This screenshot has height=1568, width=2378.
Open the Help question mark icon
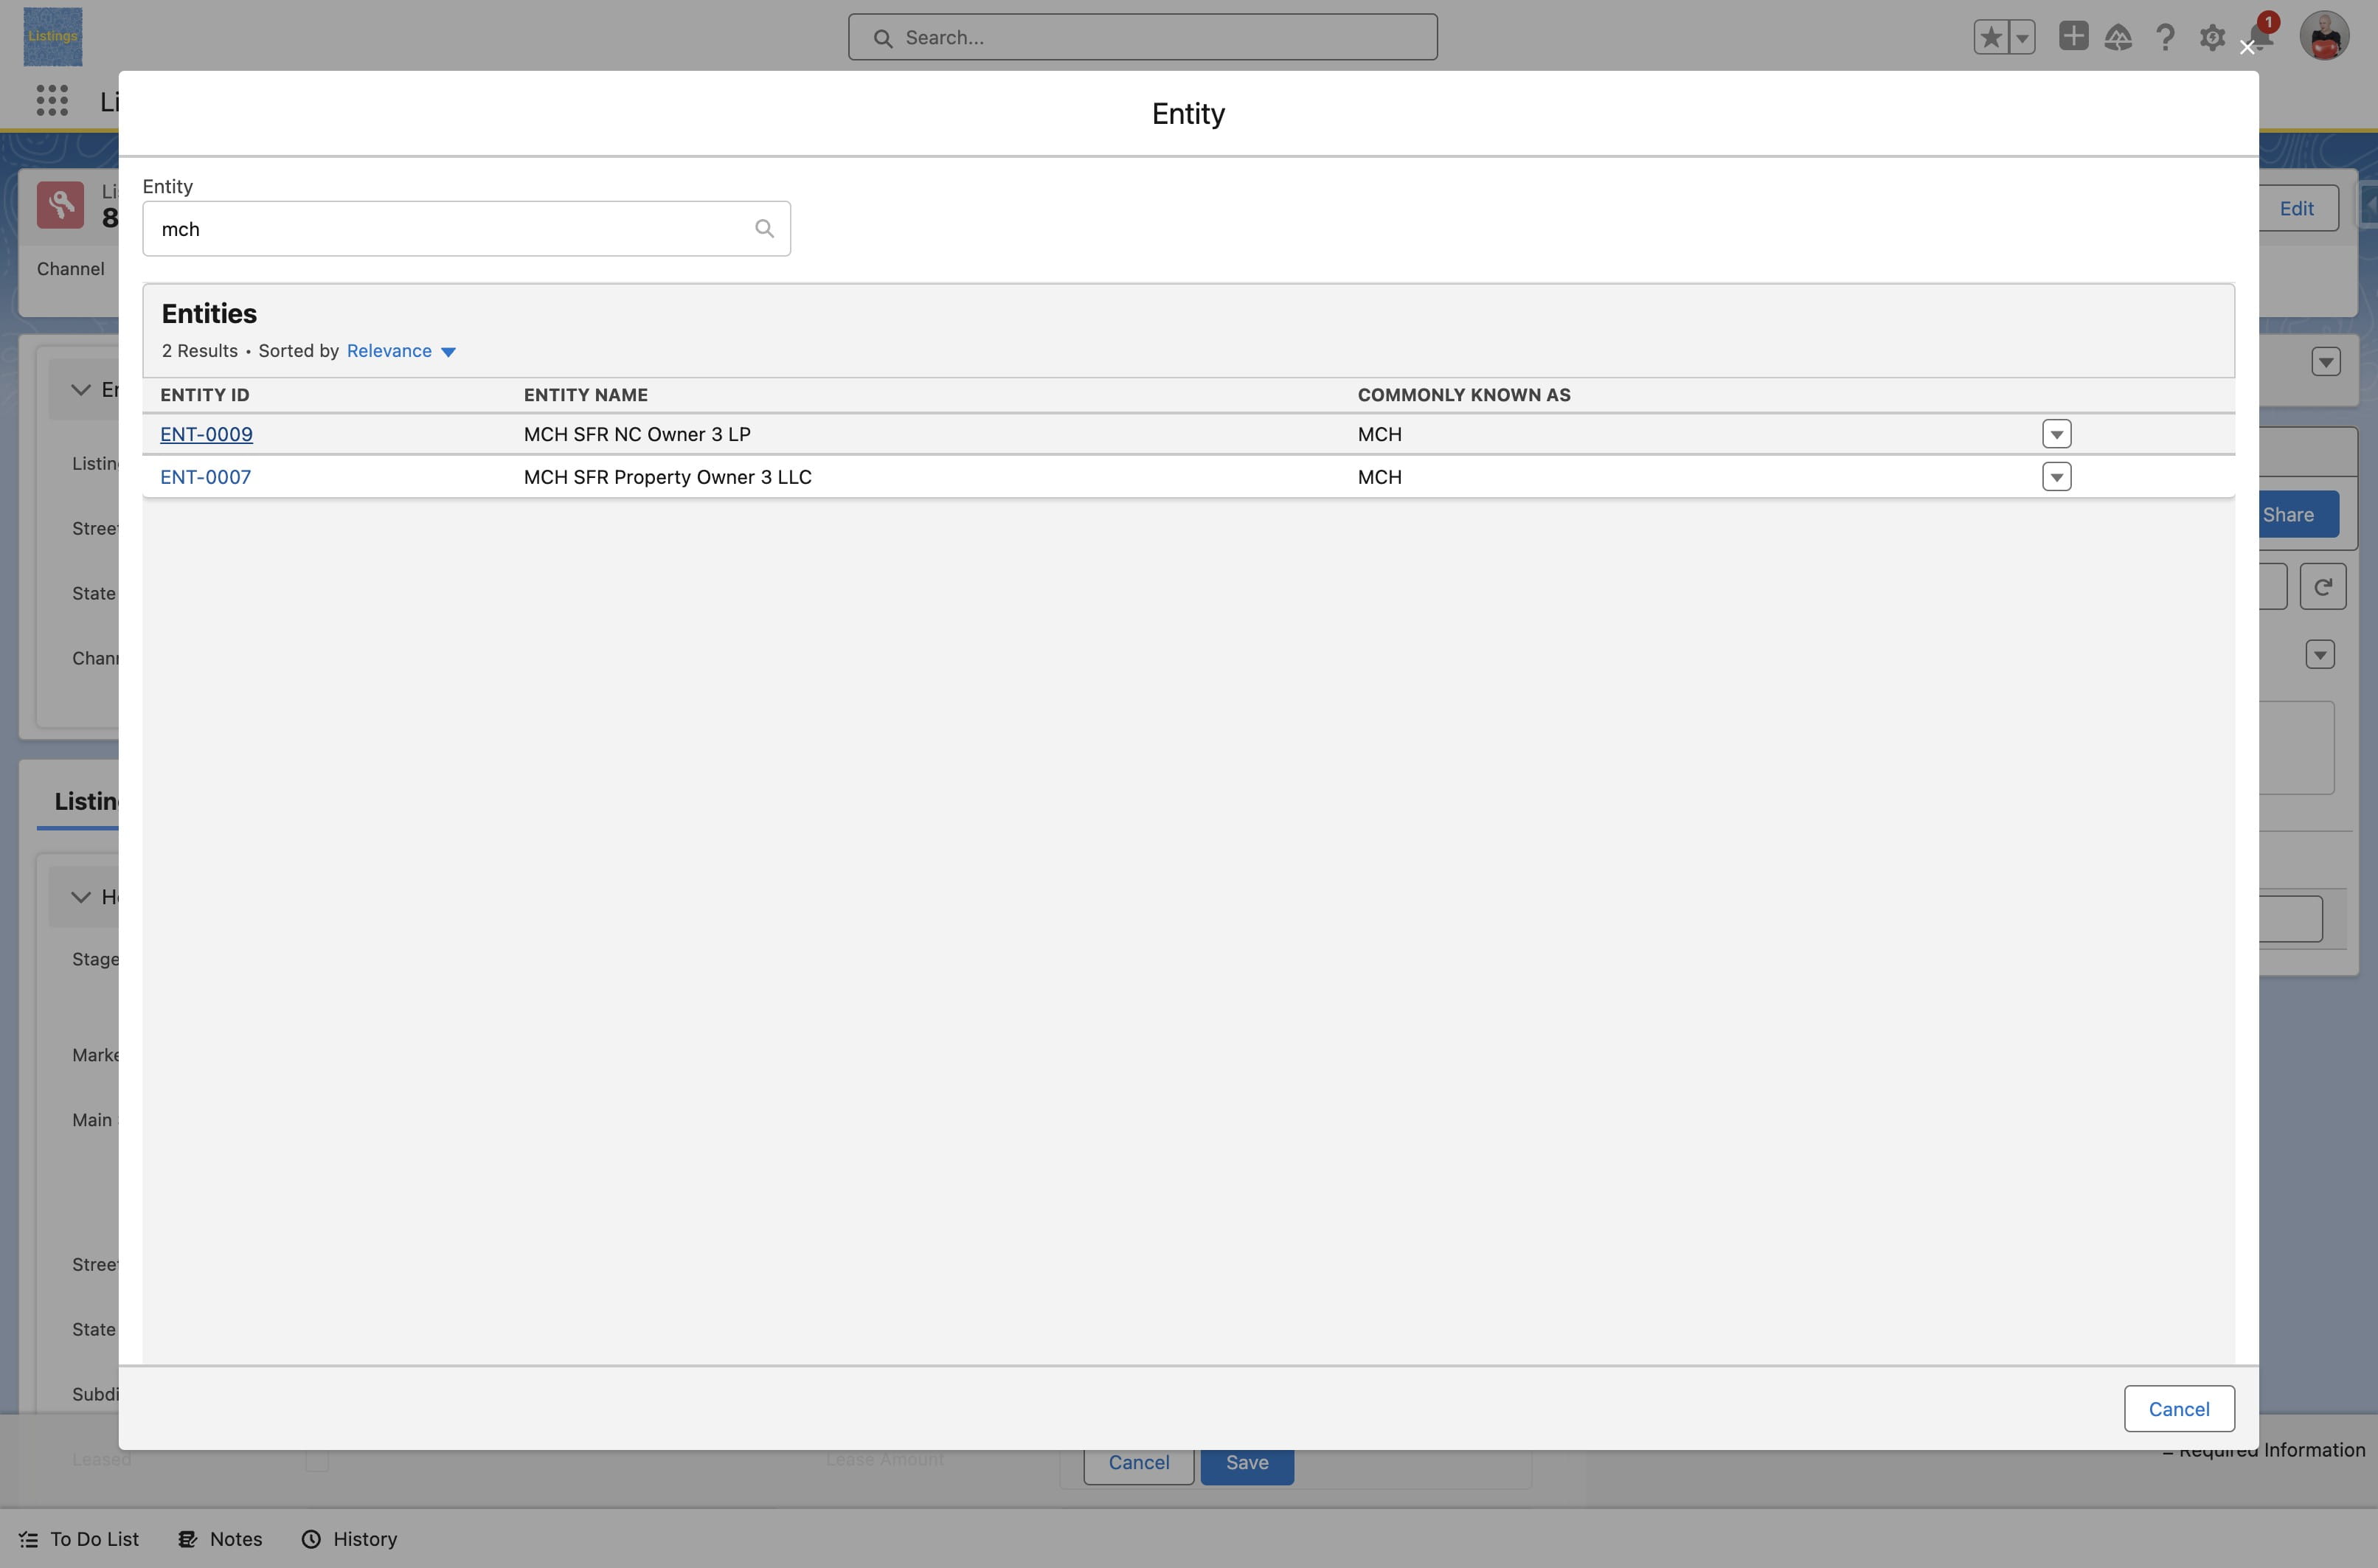[x=2165, y=38]
